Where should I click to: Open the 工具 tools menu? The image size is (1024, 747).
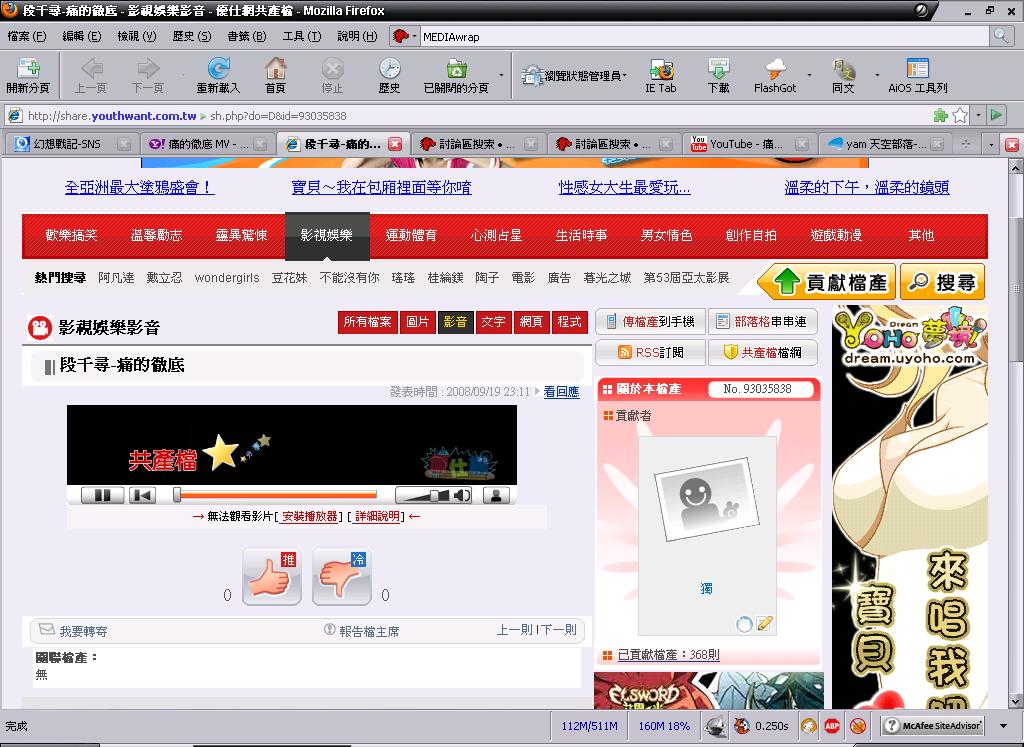click(x=302, y=37)
